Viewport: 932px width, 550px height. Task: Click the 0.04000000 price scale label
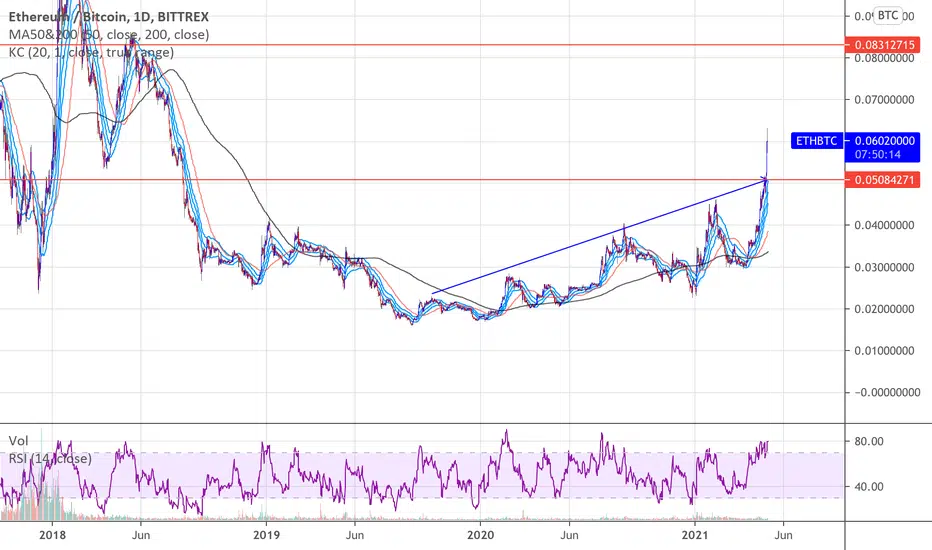[884, 225]
